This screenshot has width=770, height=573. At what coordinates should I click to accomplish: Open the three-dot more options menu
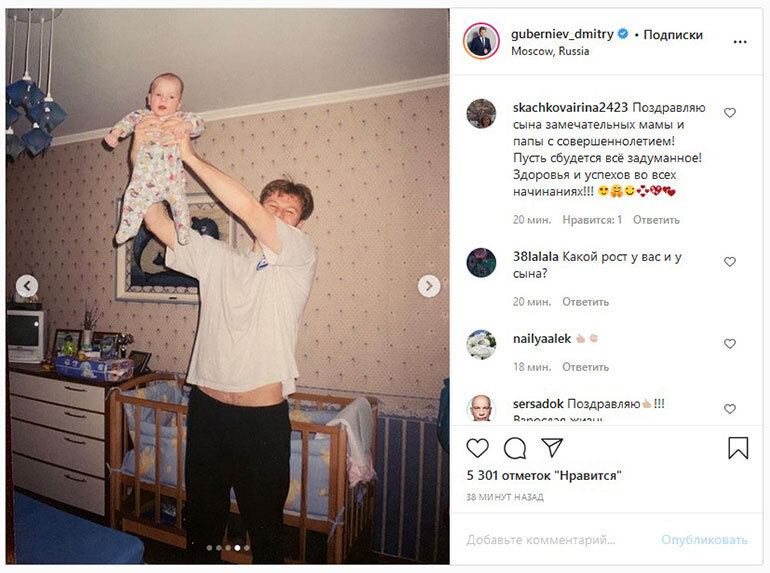[x=740, y=42]
